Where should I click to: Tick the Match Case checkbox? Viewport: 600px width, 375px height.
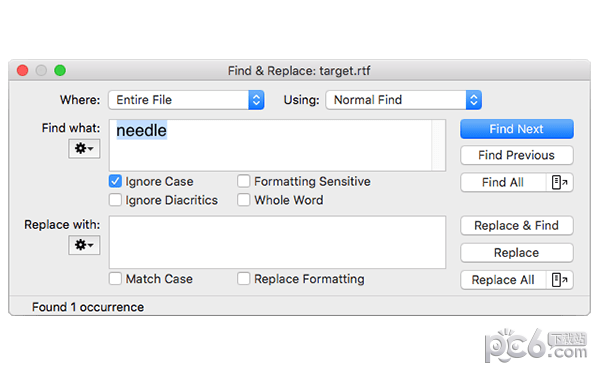pos(115,279)
